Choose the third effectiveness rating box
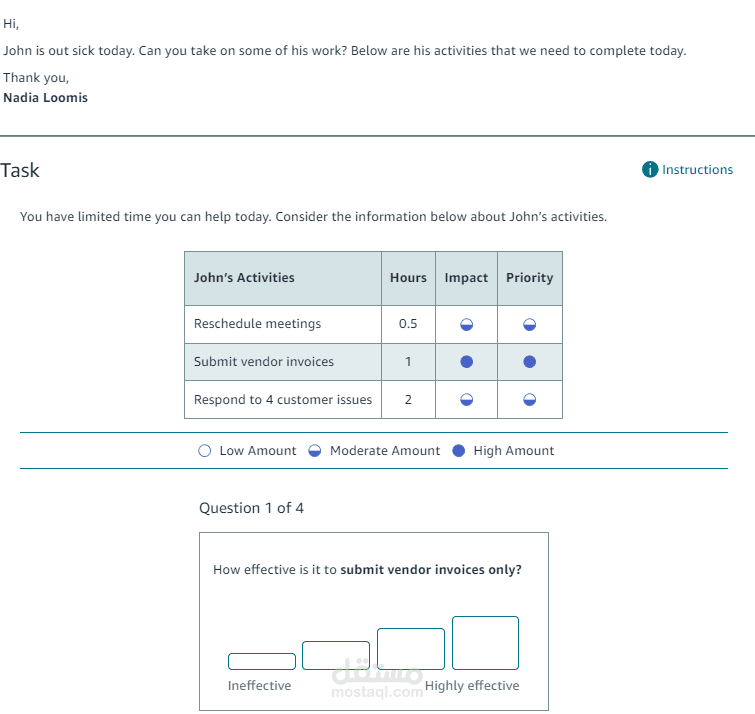This screenshot has height=714, width=755. coord(411,649)
